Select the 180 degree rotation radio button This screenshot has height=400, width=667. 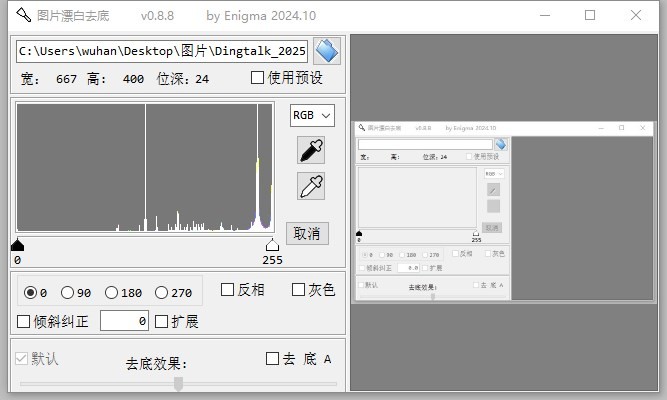point(111,293)
